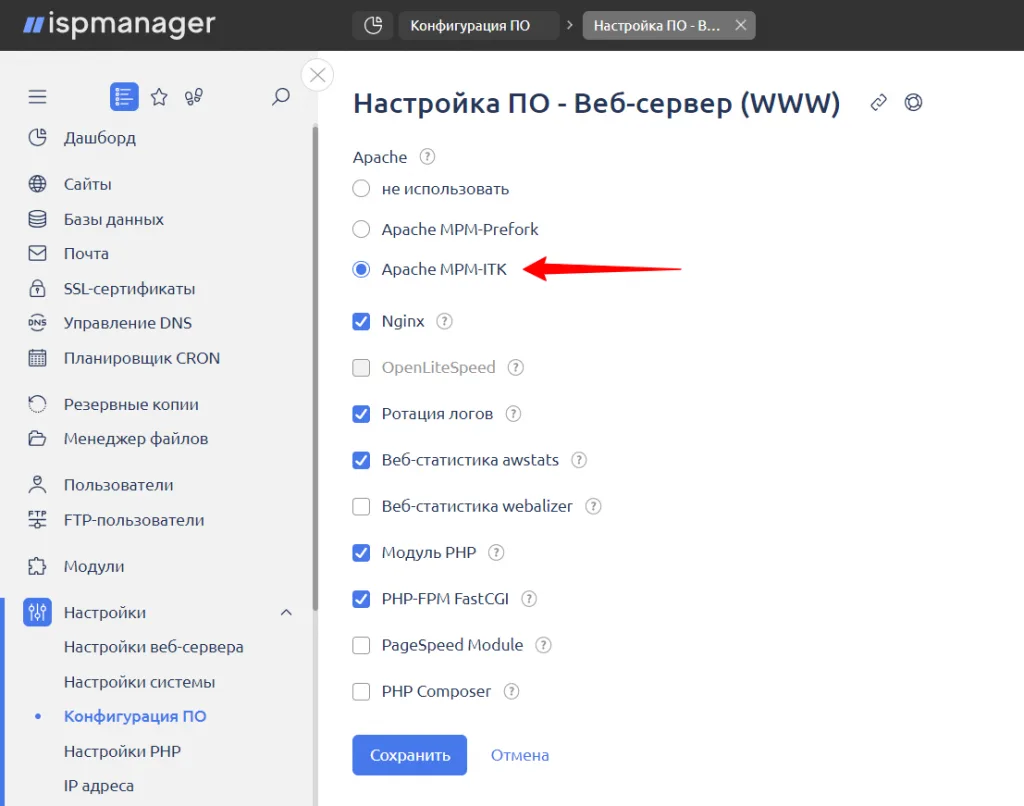The image size is (1024, 806).
Task: Enable Веб-статистика webalizer checkbox
Action: [361, 506]
